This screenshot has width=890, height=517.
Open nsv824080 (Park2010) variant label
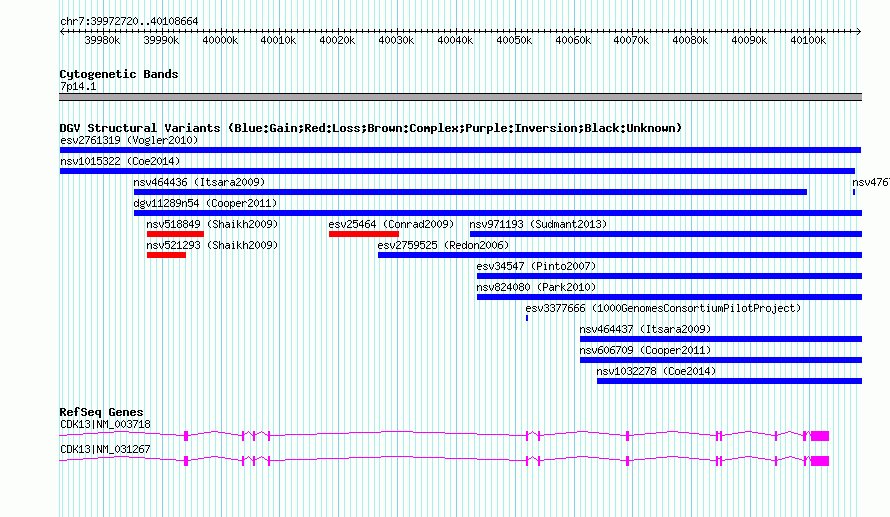point(536,287)
